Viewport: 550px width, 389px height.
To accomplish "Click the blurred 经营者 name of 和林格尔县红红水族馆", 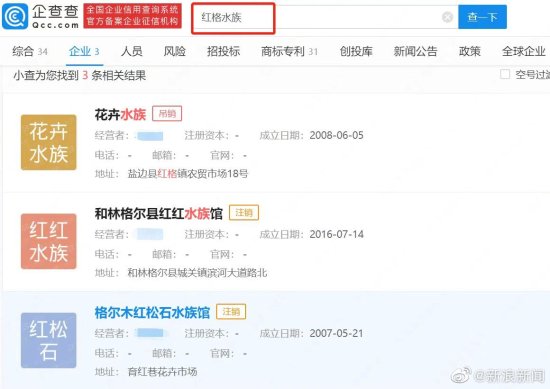I will [x=150, y=234].
